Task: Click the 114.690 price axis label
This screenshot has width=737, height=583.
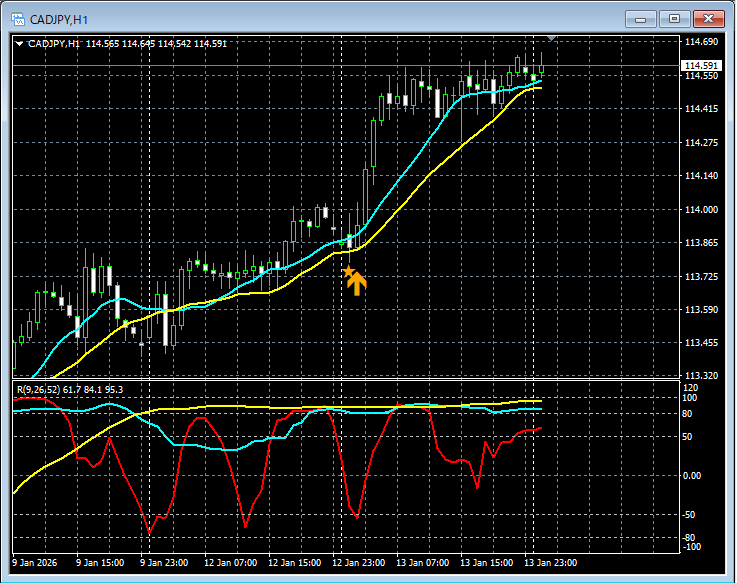Action: (701, 42)
